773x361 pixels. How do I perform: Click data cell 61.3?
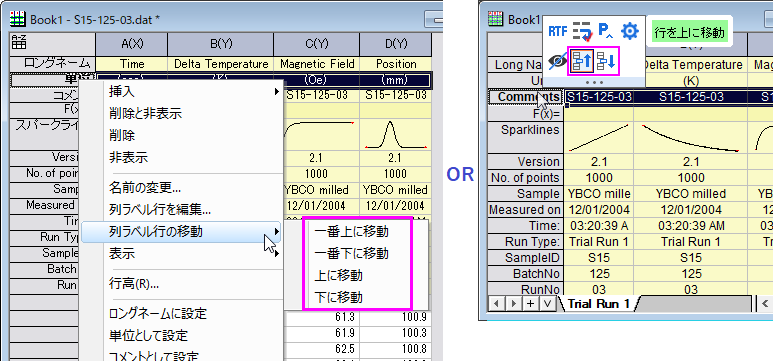(321, 318)
